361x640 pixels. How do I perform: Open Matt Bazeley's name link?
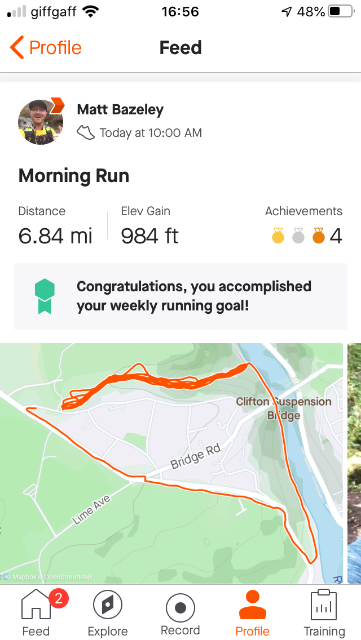pos(120,109)
